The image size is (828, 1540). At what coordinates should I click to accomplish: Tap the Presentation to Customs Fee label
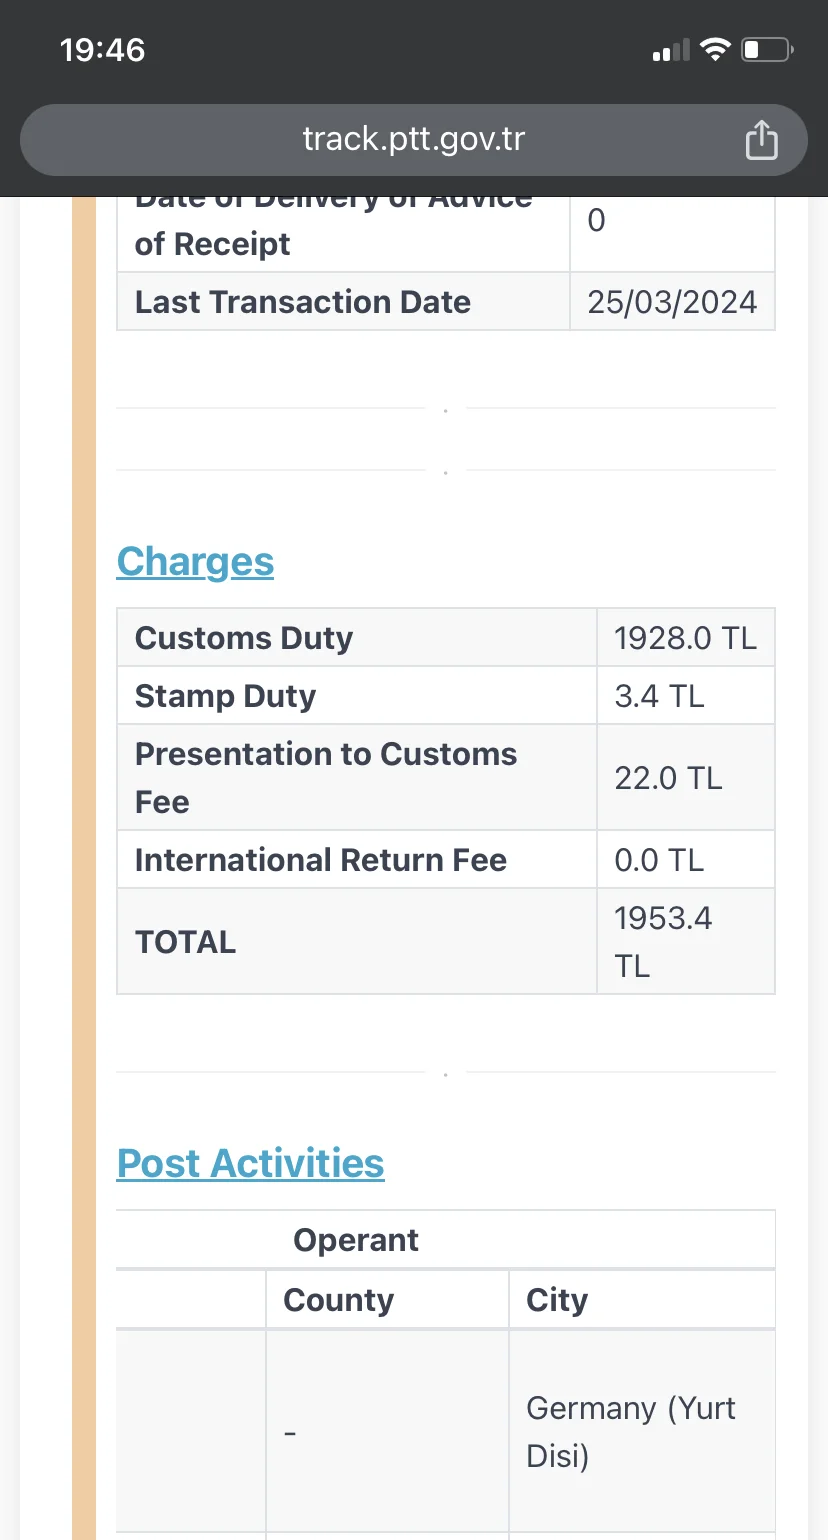click(x=325, y=777)
